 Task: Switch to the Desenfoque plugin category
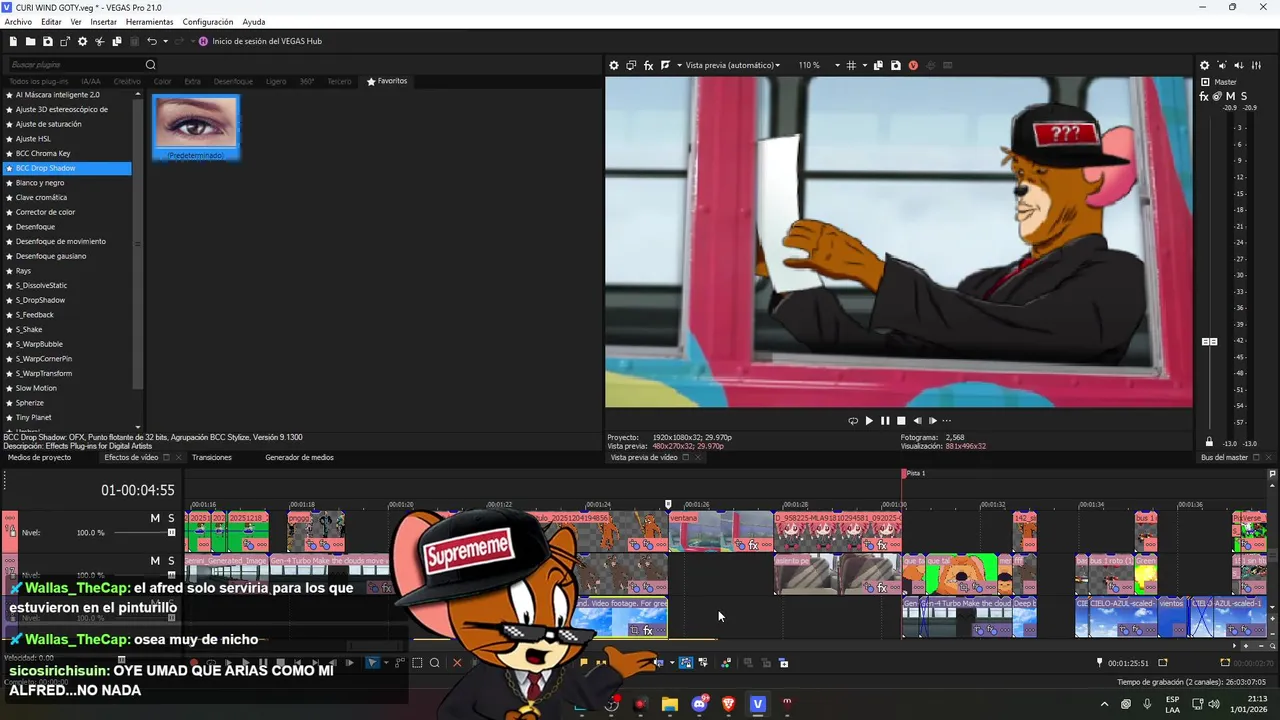pos(233,81)
